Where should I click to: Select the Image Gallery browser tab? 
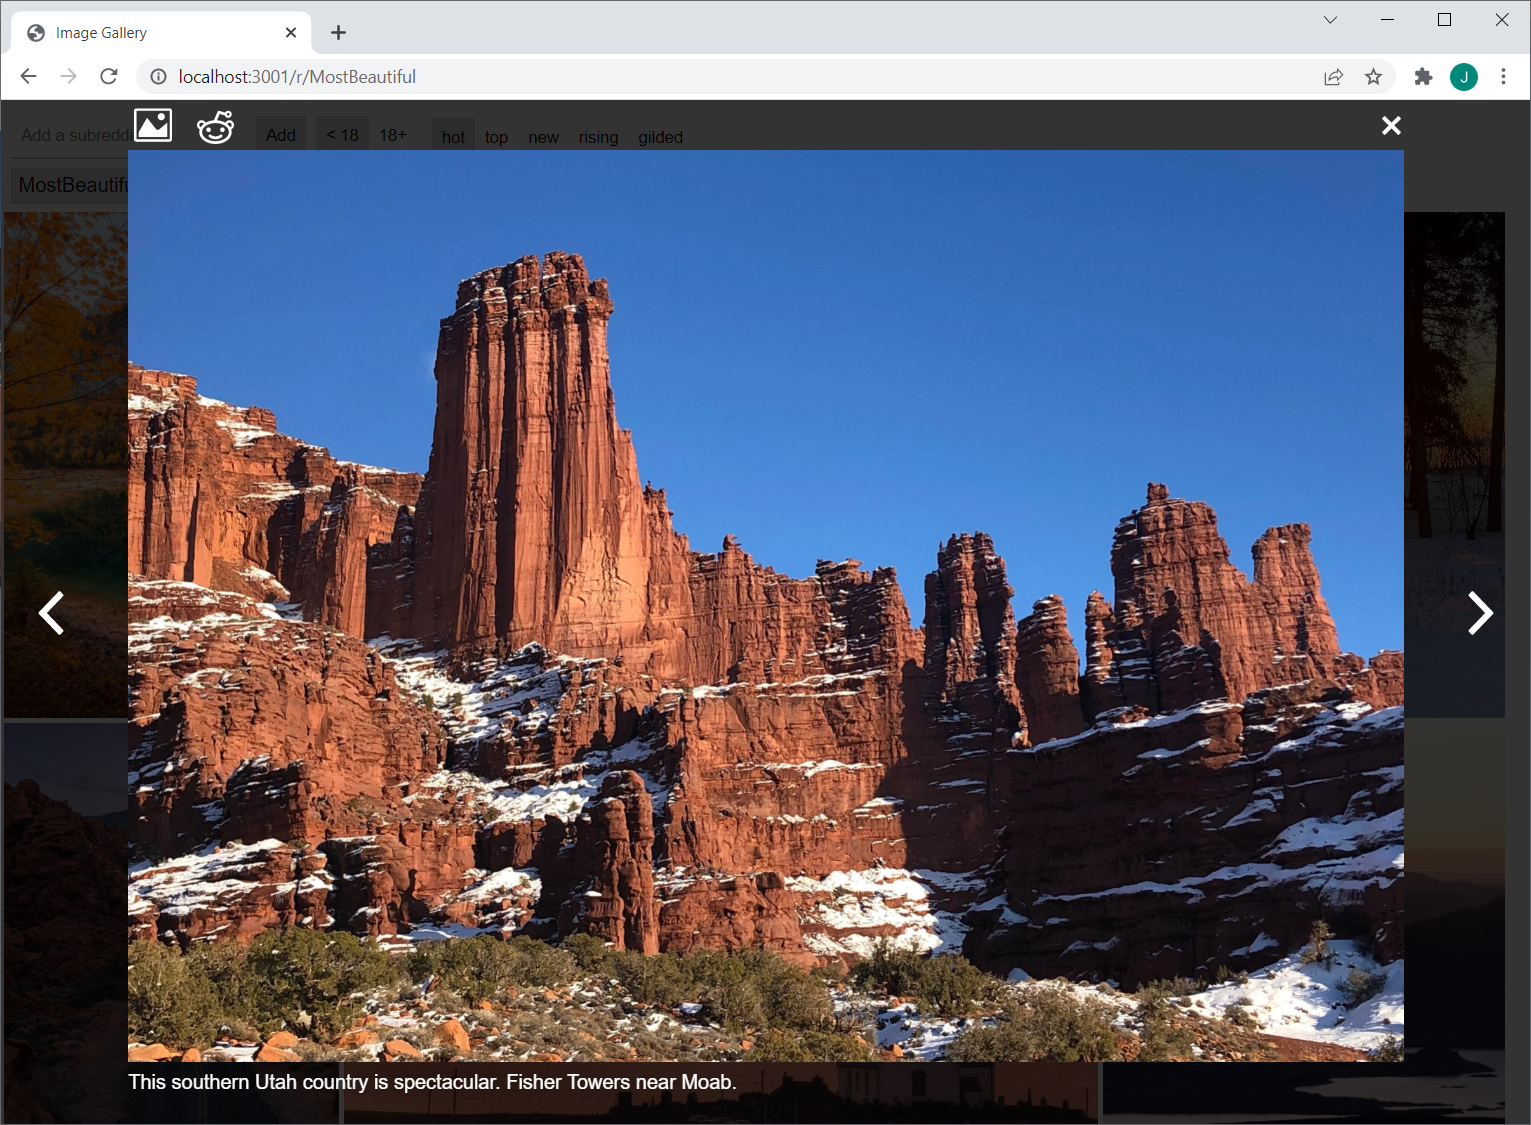(161, 33)
